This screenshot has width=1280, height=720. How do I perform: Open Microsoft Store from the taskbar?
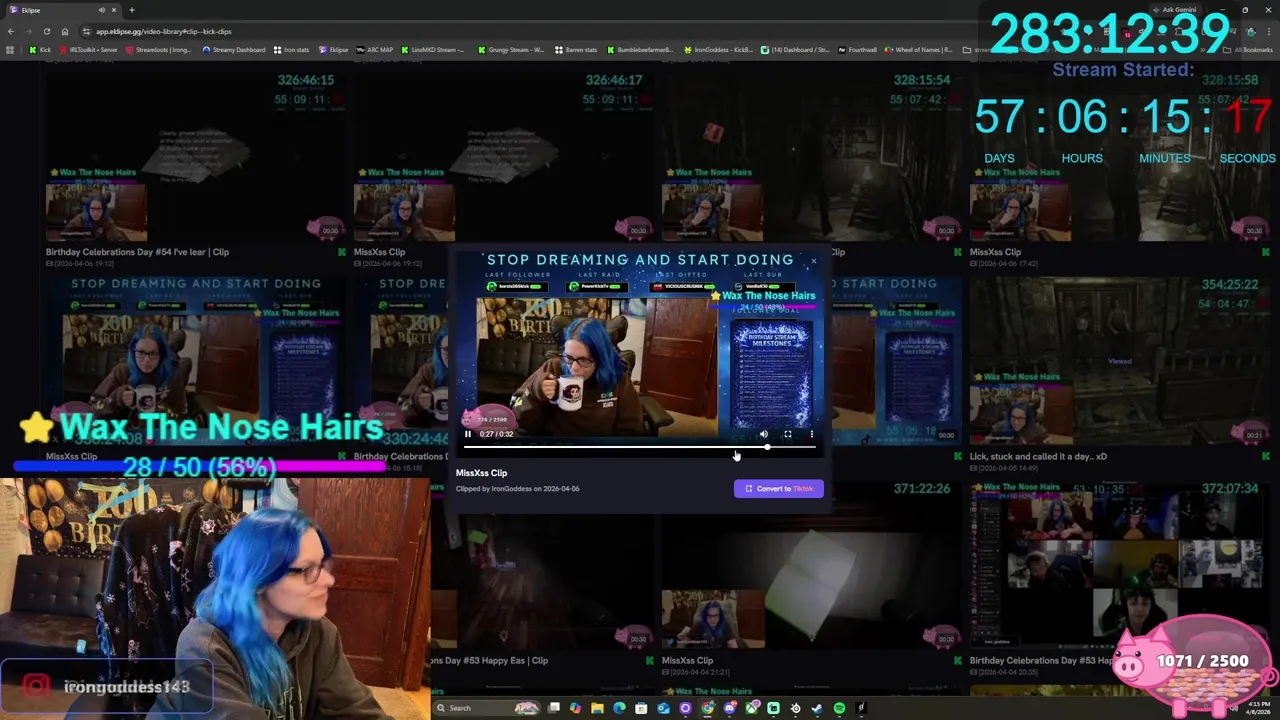641,708
